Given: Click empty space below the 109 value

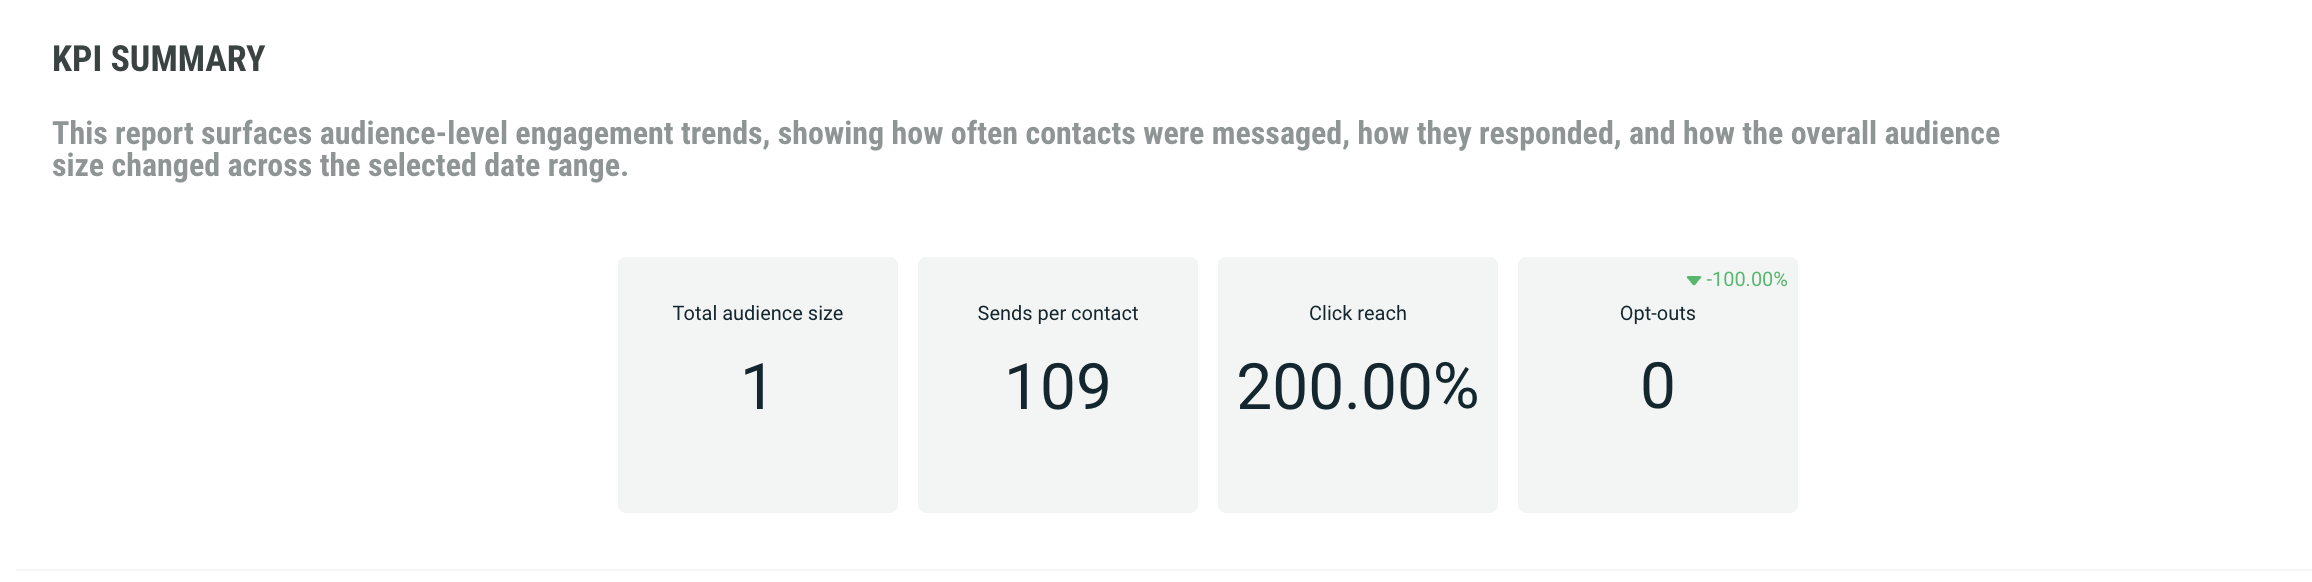Looking at the screenshot, I should [1057, 465].
